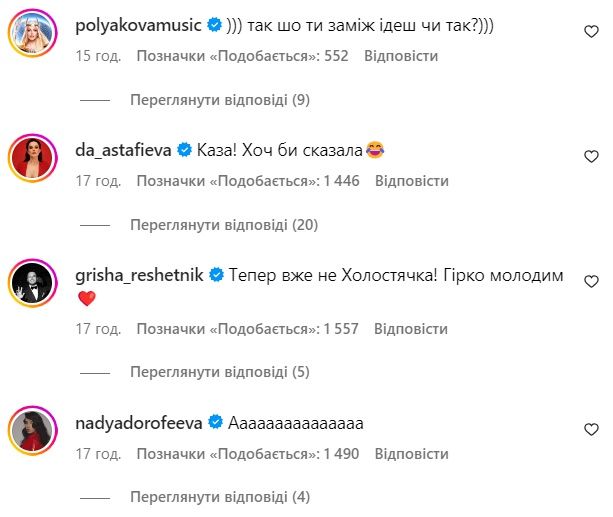613x517 pixels.
Task: Click Відповісти under grisha_reshetnik comment
Action: [412, 328]
